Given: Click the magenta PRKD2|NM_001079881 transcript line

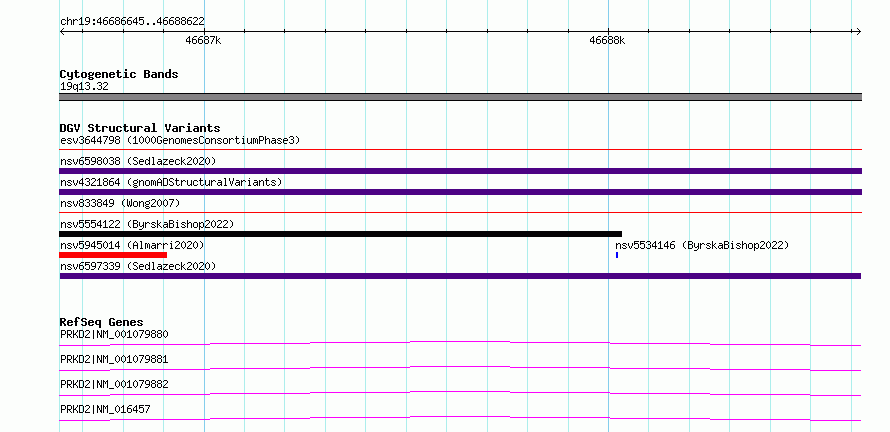Looking at the screenshot, I should coord(460,368).
